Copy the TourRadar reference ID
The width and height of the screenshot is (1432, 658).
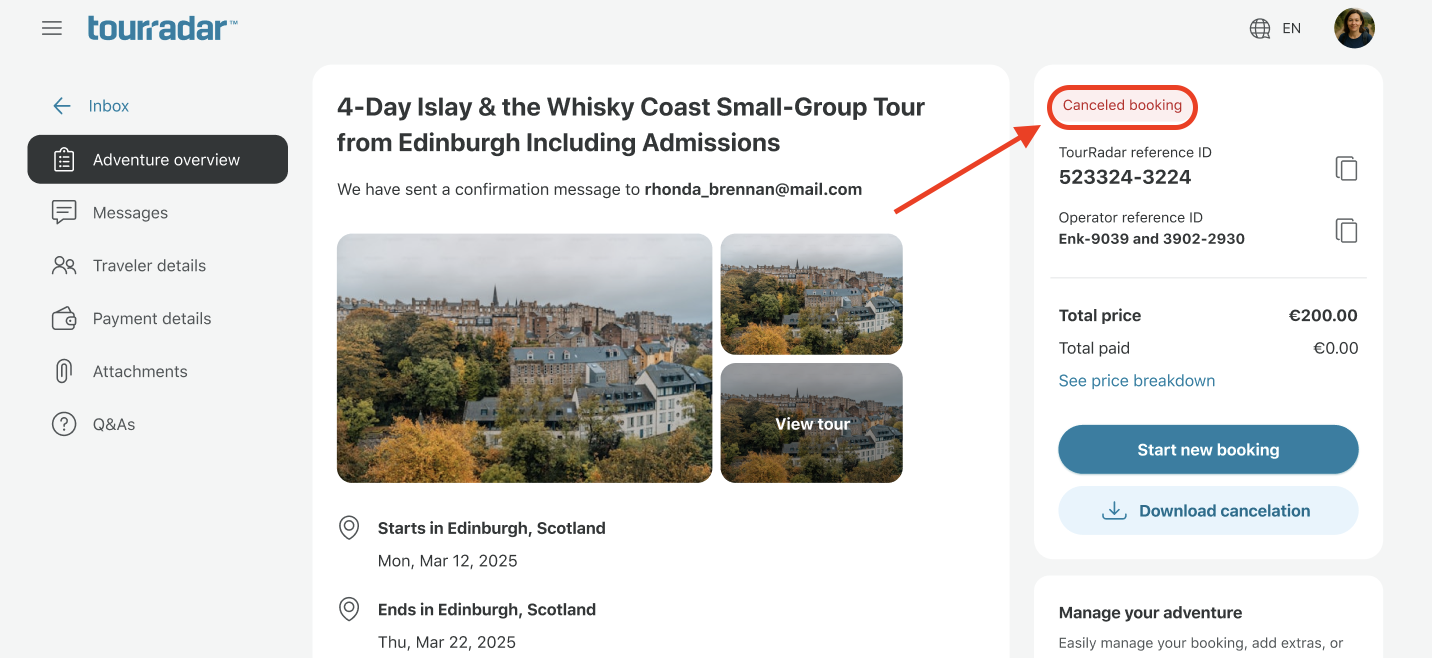[1347, 168]
